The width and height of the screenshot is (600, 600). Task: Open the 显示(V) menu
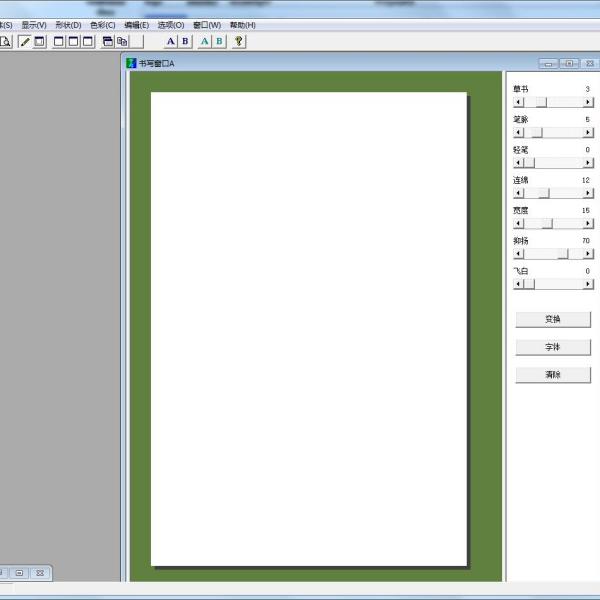coord(34,25)
